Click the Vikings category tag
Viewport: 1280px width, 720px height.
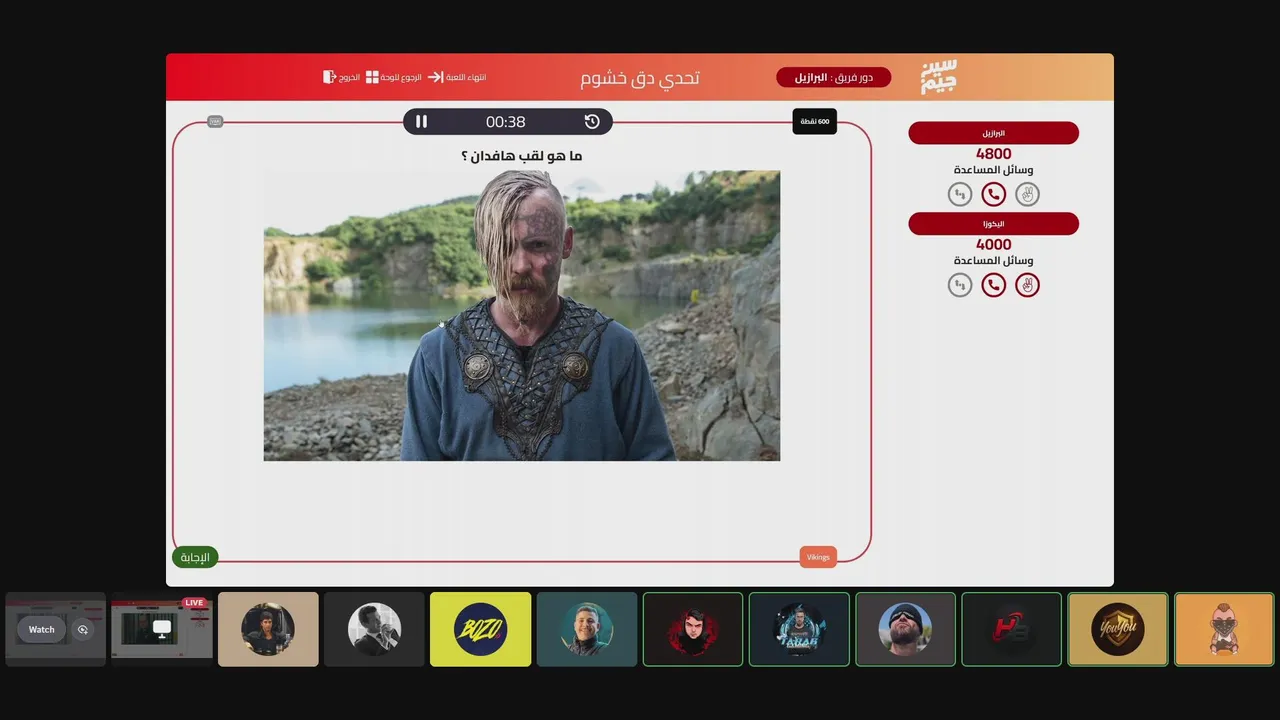(818, 557)
